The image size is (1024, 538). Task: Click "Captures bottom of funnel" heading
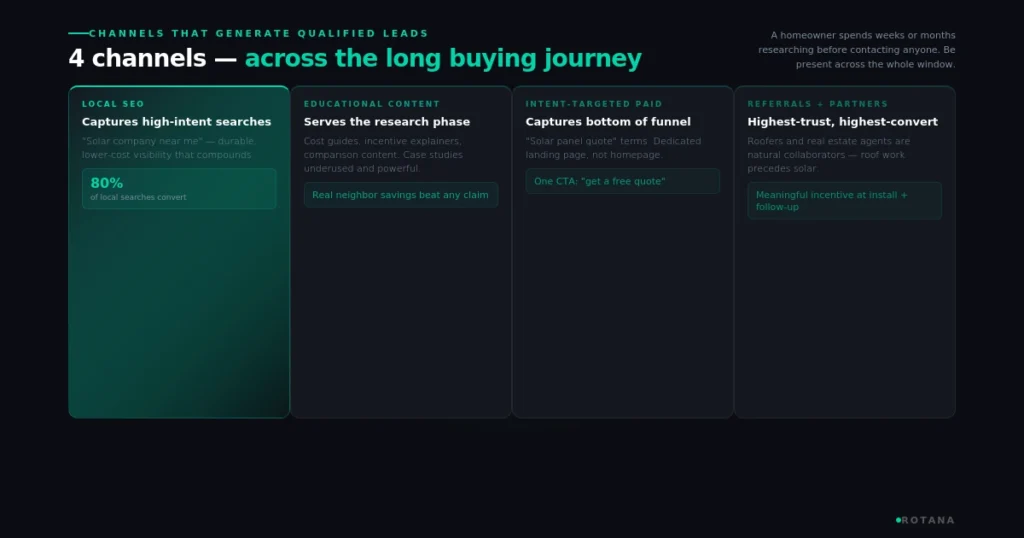coord(608,121)
